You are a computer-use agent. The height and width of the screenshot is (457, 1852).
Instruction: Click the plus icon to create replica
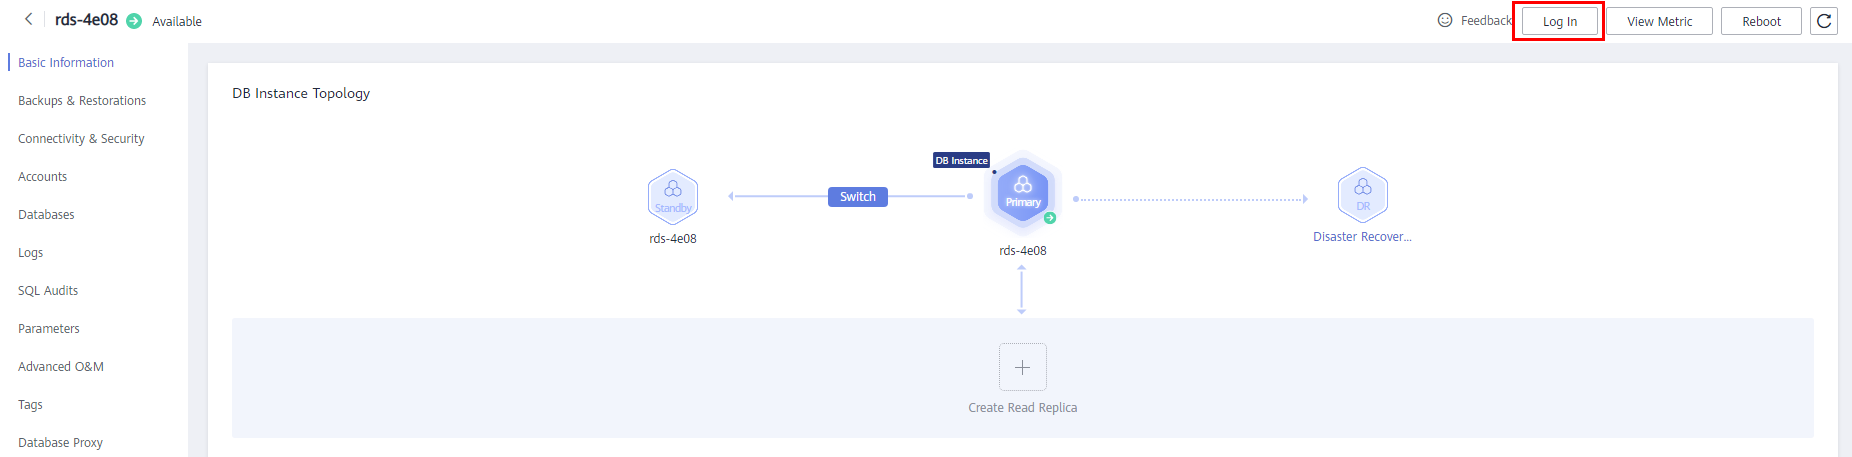coord(1022,367)
